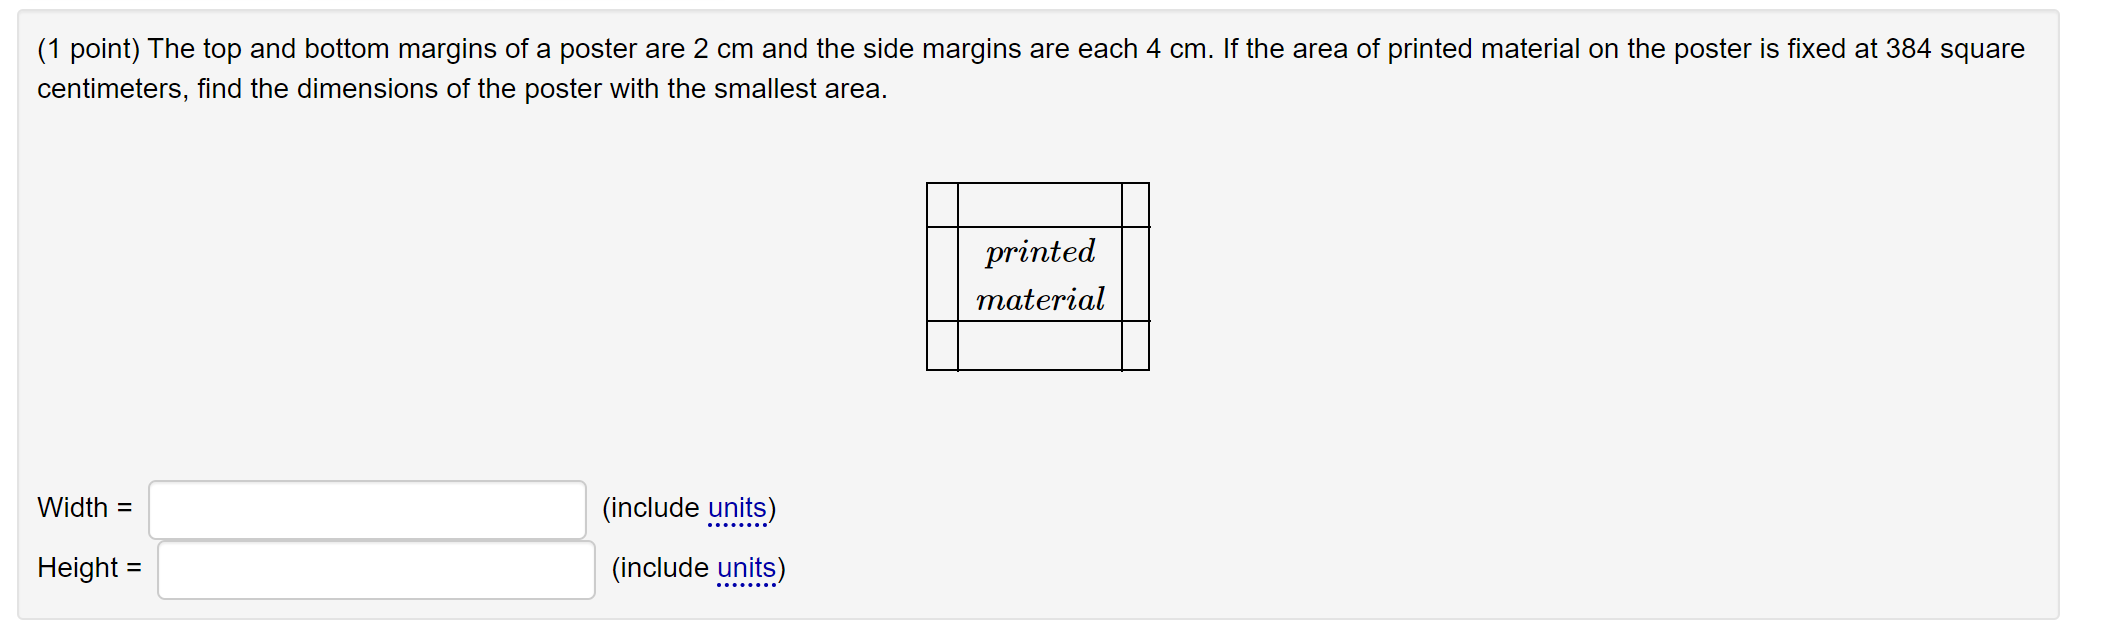Click the '(include units)' text near Width
Image resolution: width=2104 pixels, height=631 pixels.
688,507
